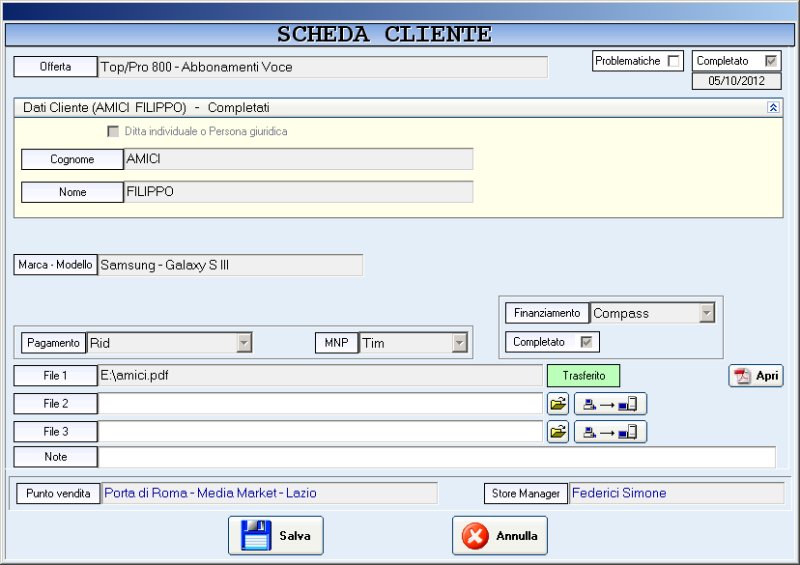
Task: Save the record with the Salva button
Action: tap(276, 536)
